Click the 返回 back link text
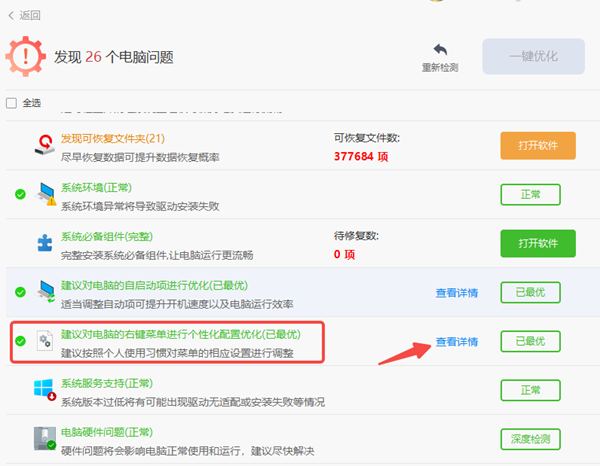600x466 pixels. [x=30, y=15]
